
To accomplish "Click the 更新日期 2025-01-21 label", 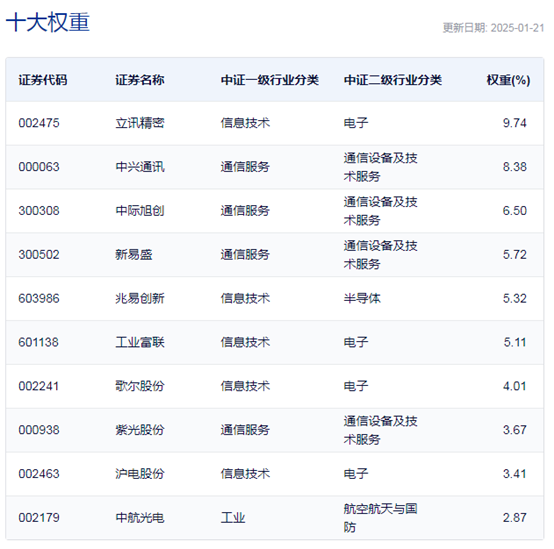I will tap(493, 28).
